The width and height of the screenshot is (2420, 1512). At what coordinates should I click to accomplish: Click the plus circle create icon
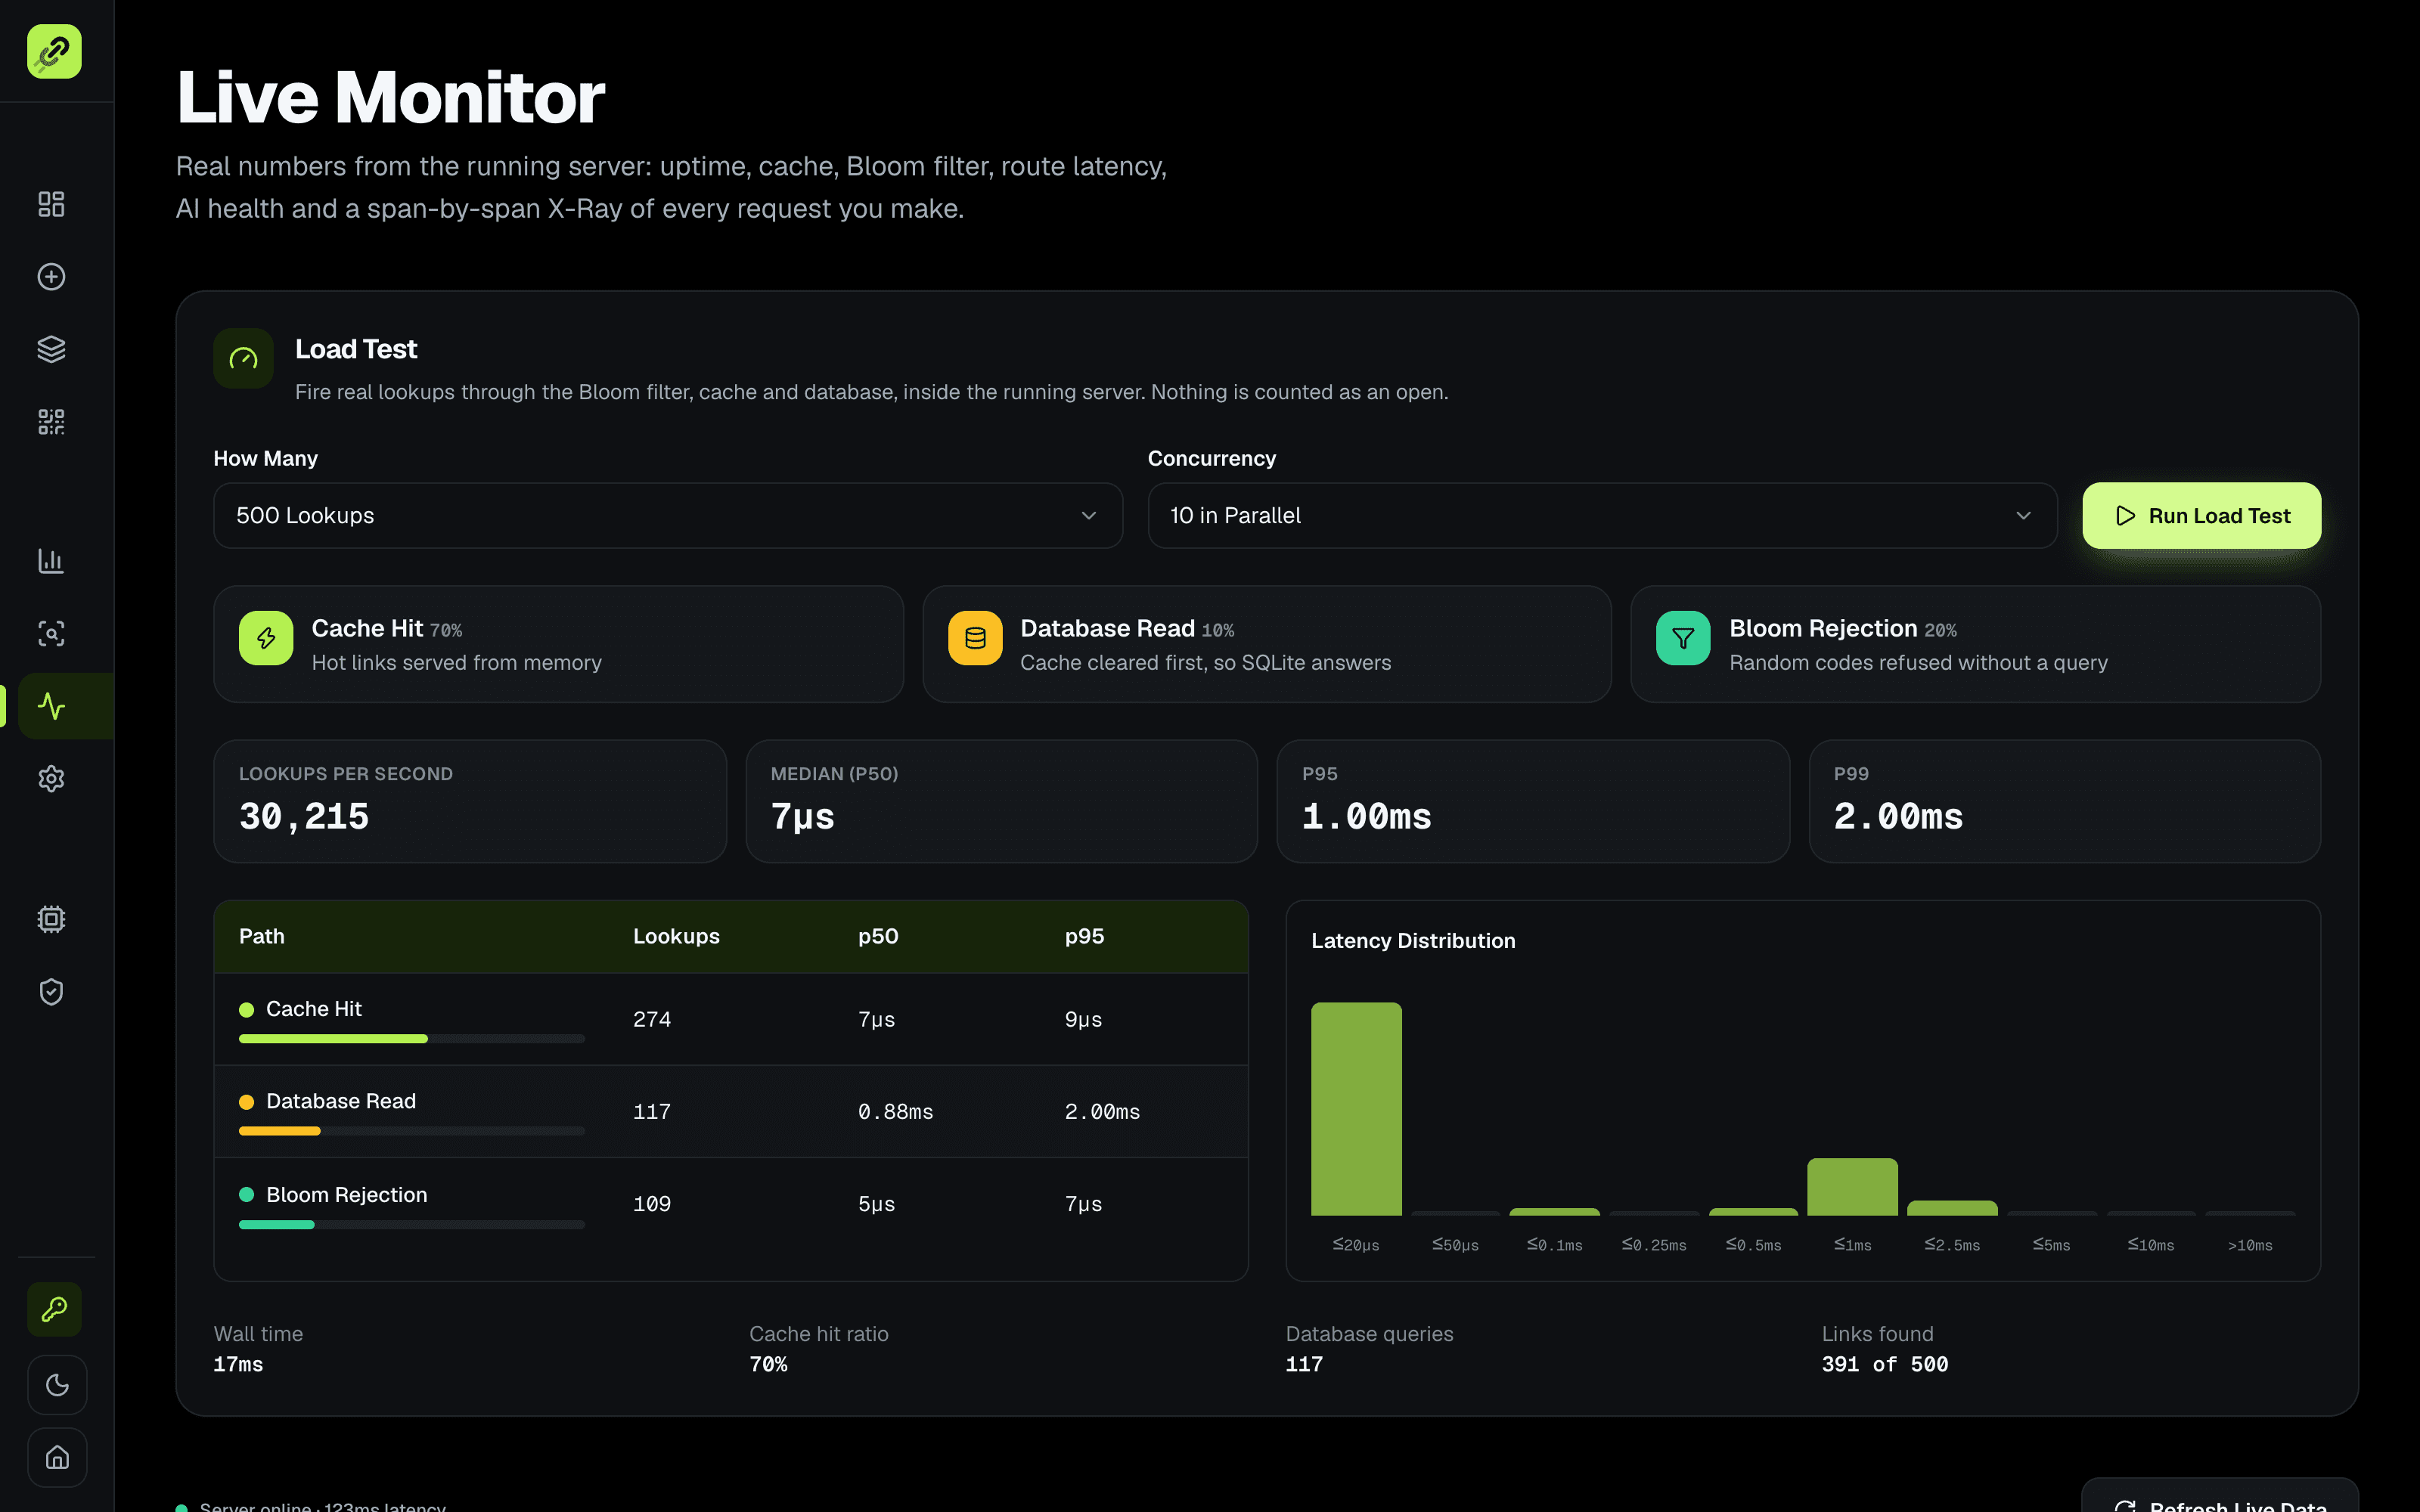(51, 277)
